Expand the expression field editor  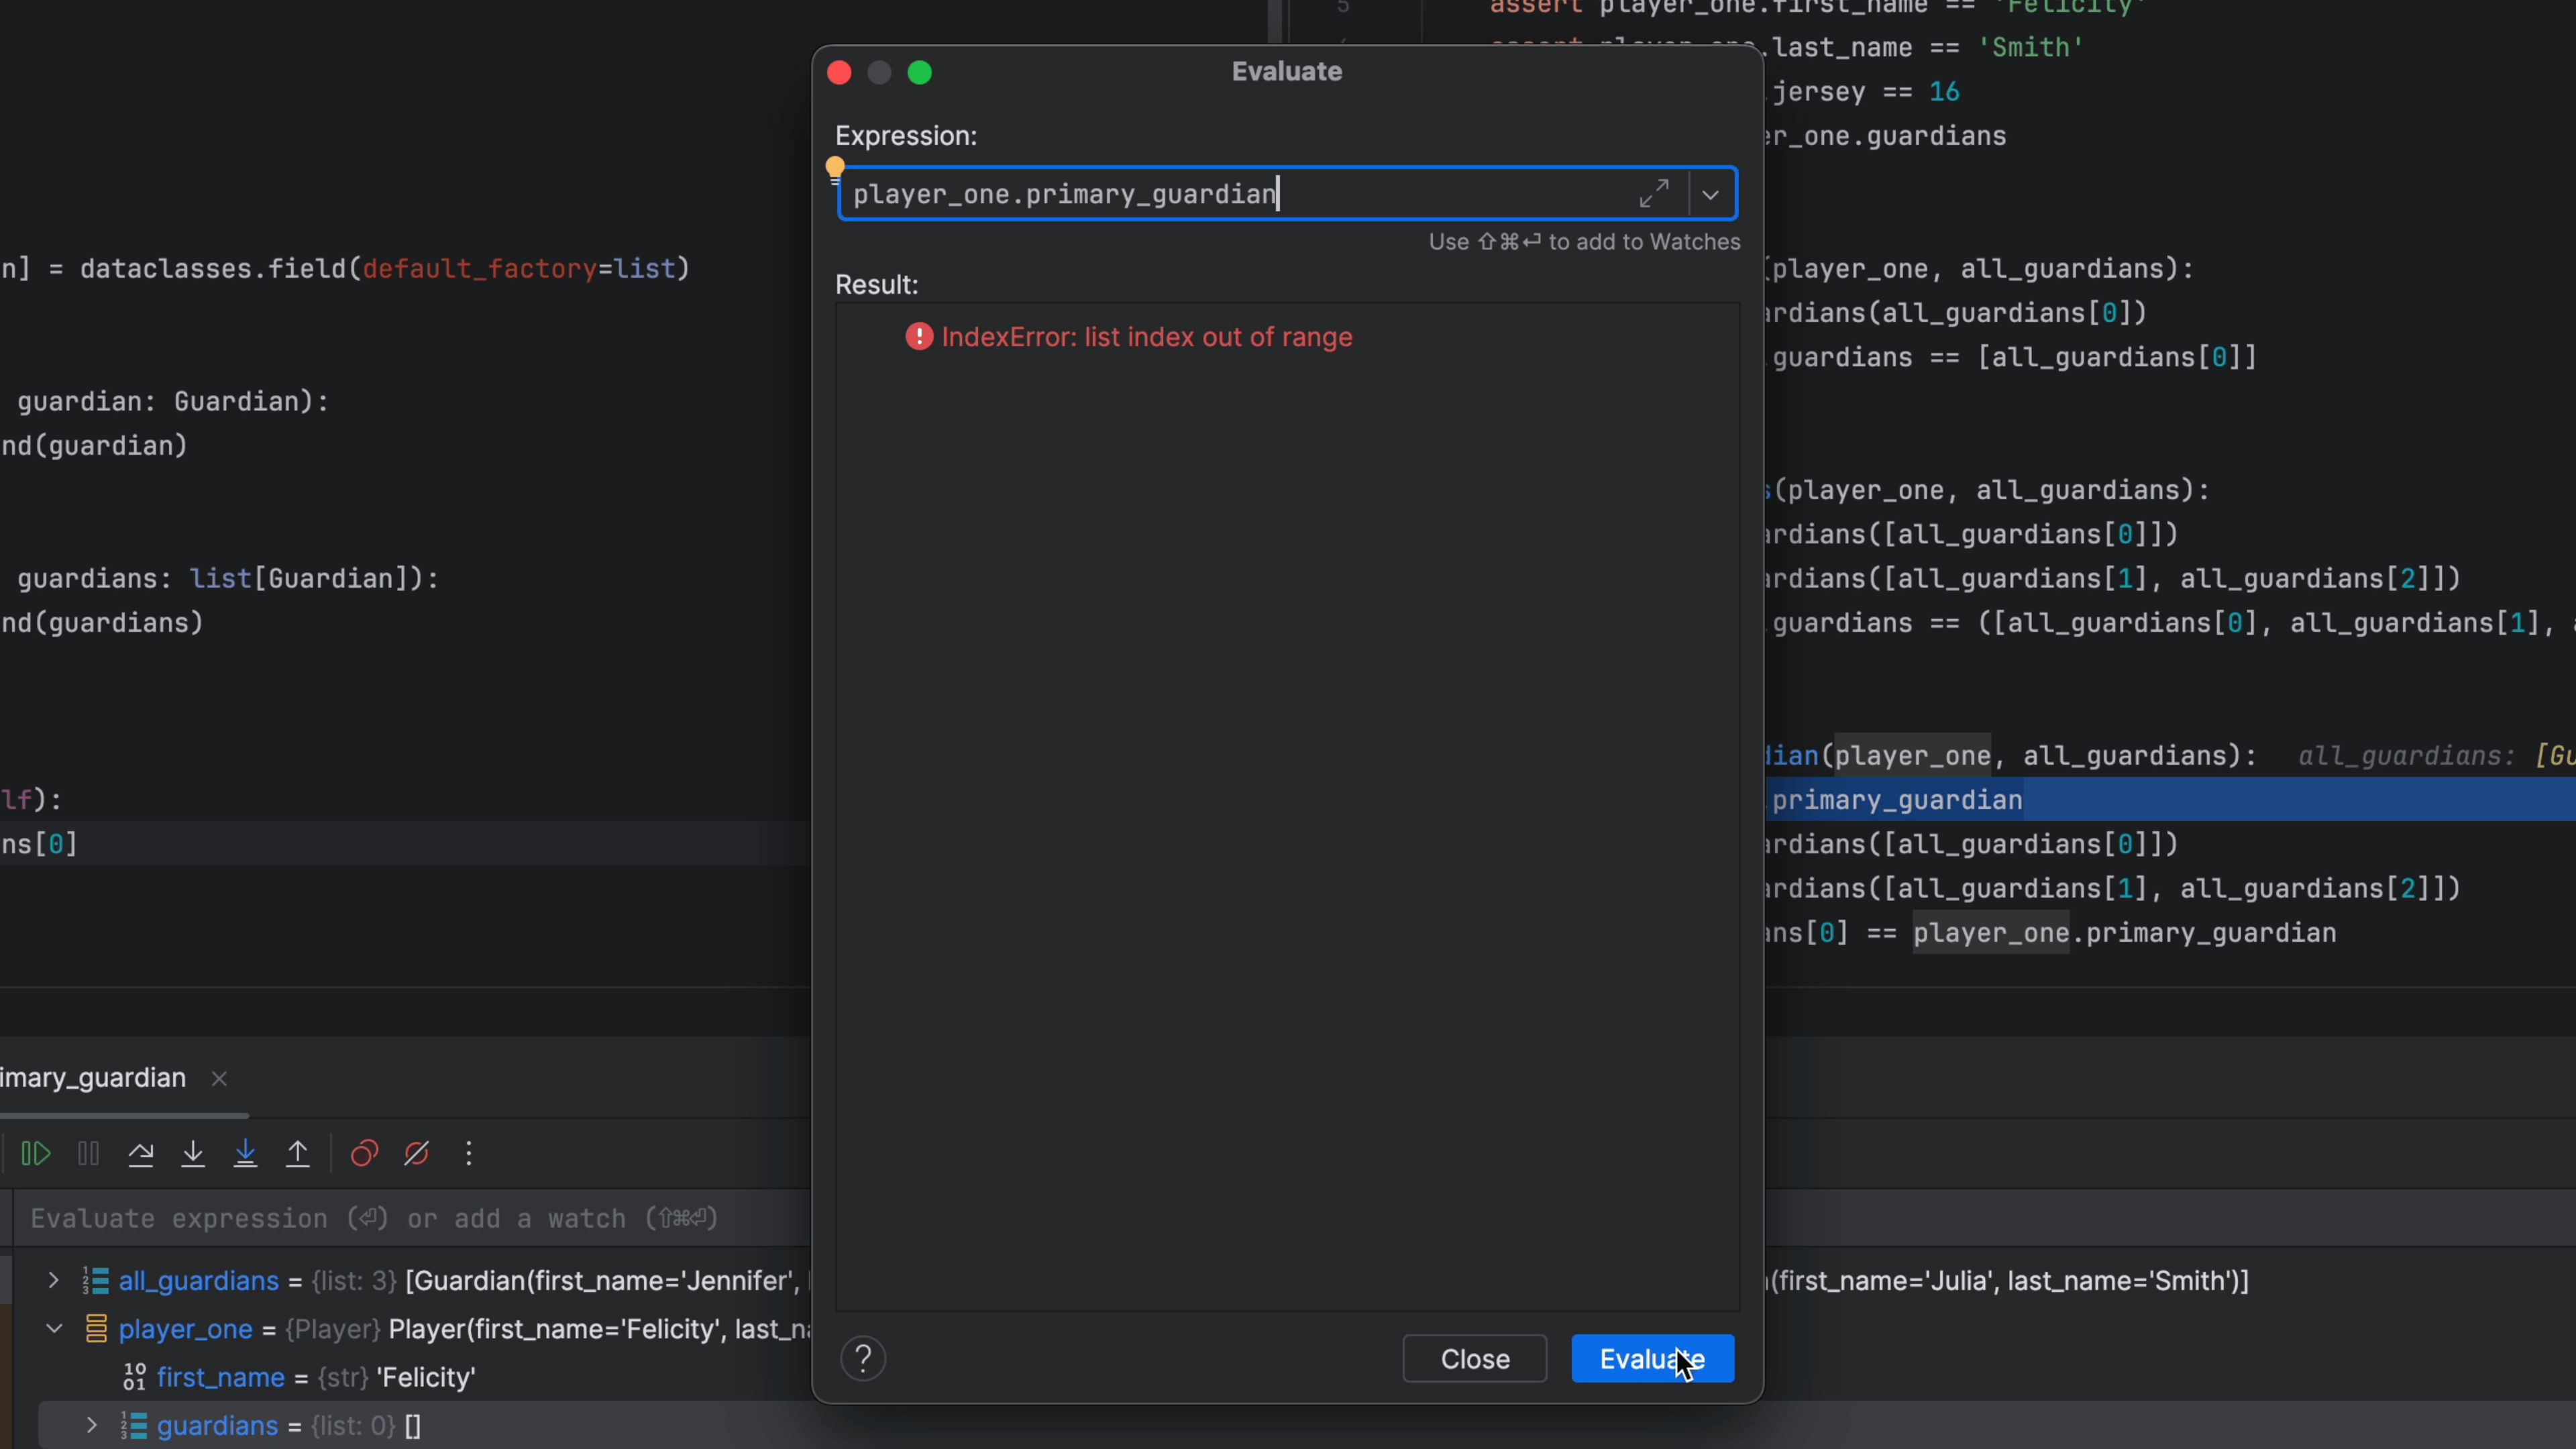coord(1654,194)
